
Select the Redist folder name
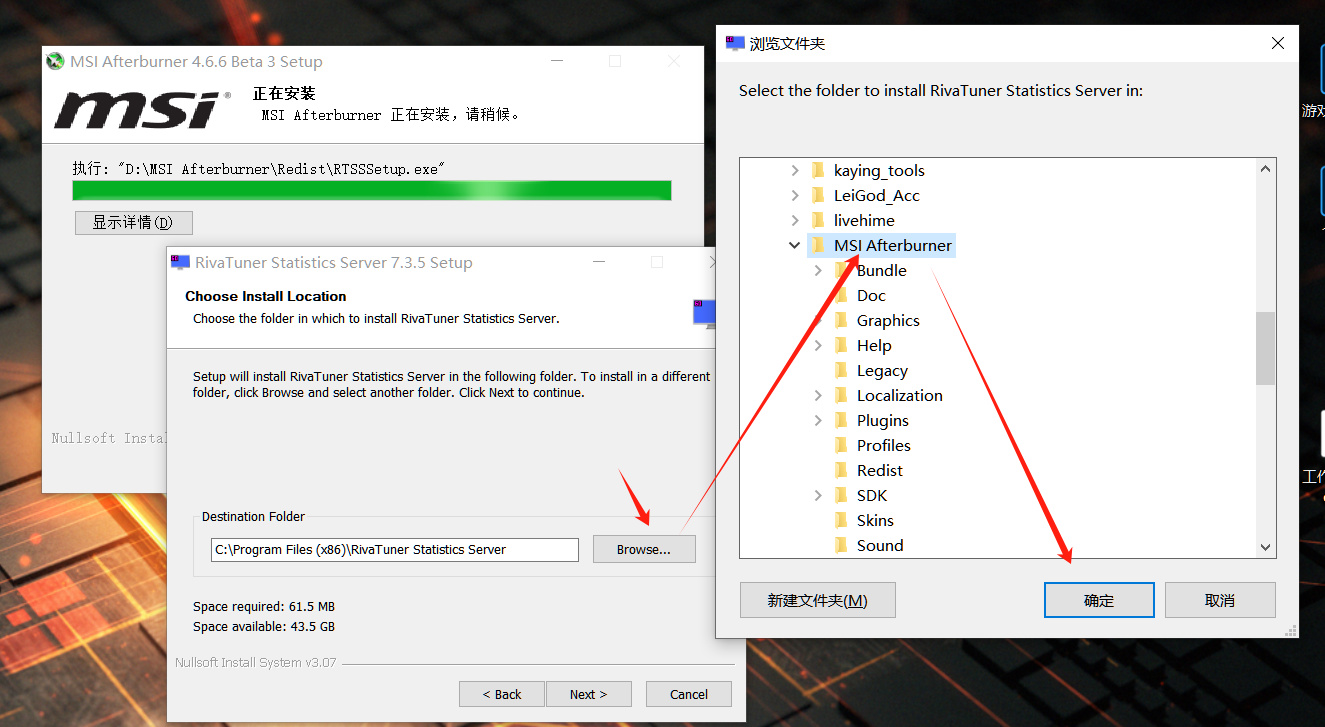(x=880, y=470)
